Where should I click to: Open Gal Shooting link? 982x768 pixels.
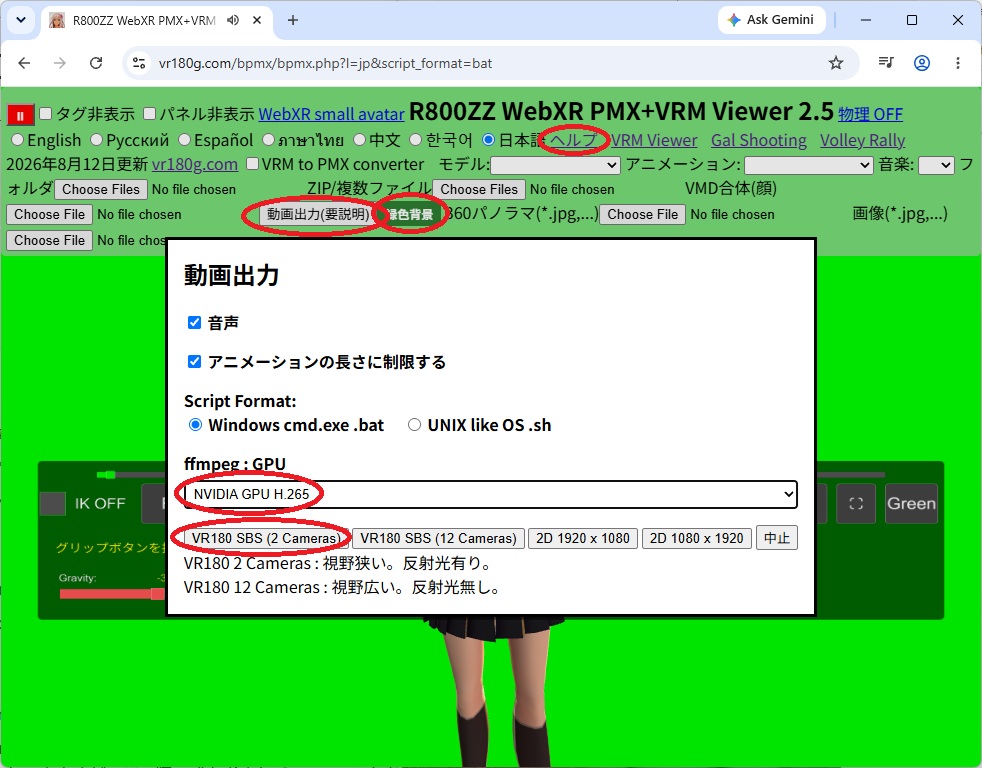[x=758, y=140]
